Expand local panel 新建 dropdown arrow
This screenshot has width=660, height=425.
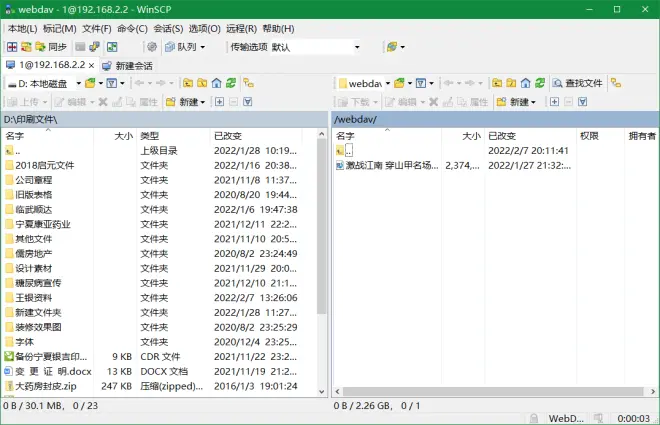pos(202,102)
